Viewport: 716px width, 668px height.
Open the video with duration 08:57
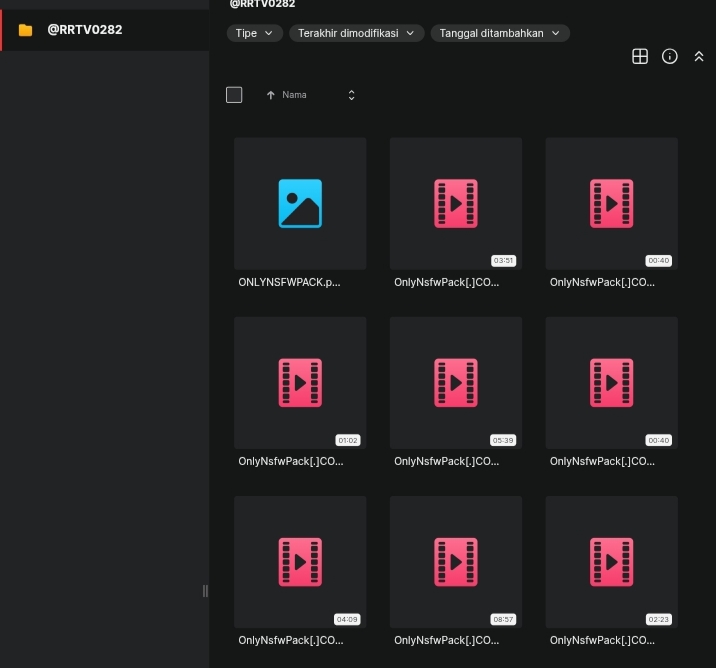[x=456, y=562]
